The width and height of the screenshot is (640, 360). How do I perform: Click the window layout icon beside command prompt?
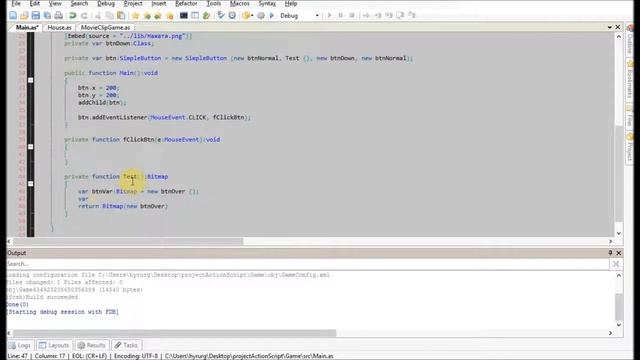[x=195, y=16]
